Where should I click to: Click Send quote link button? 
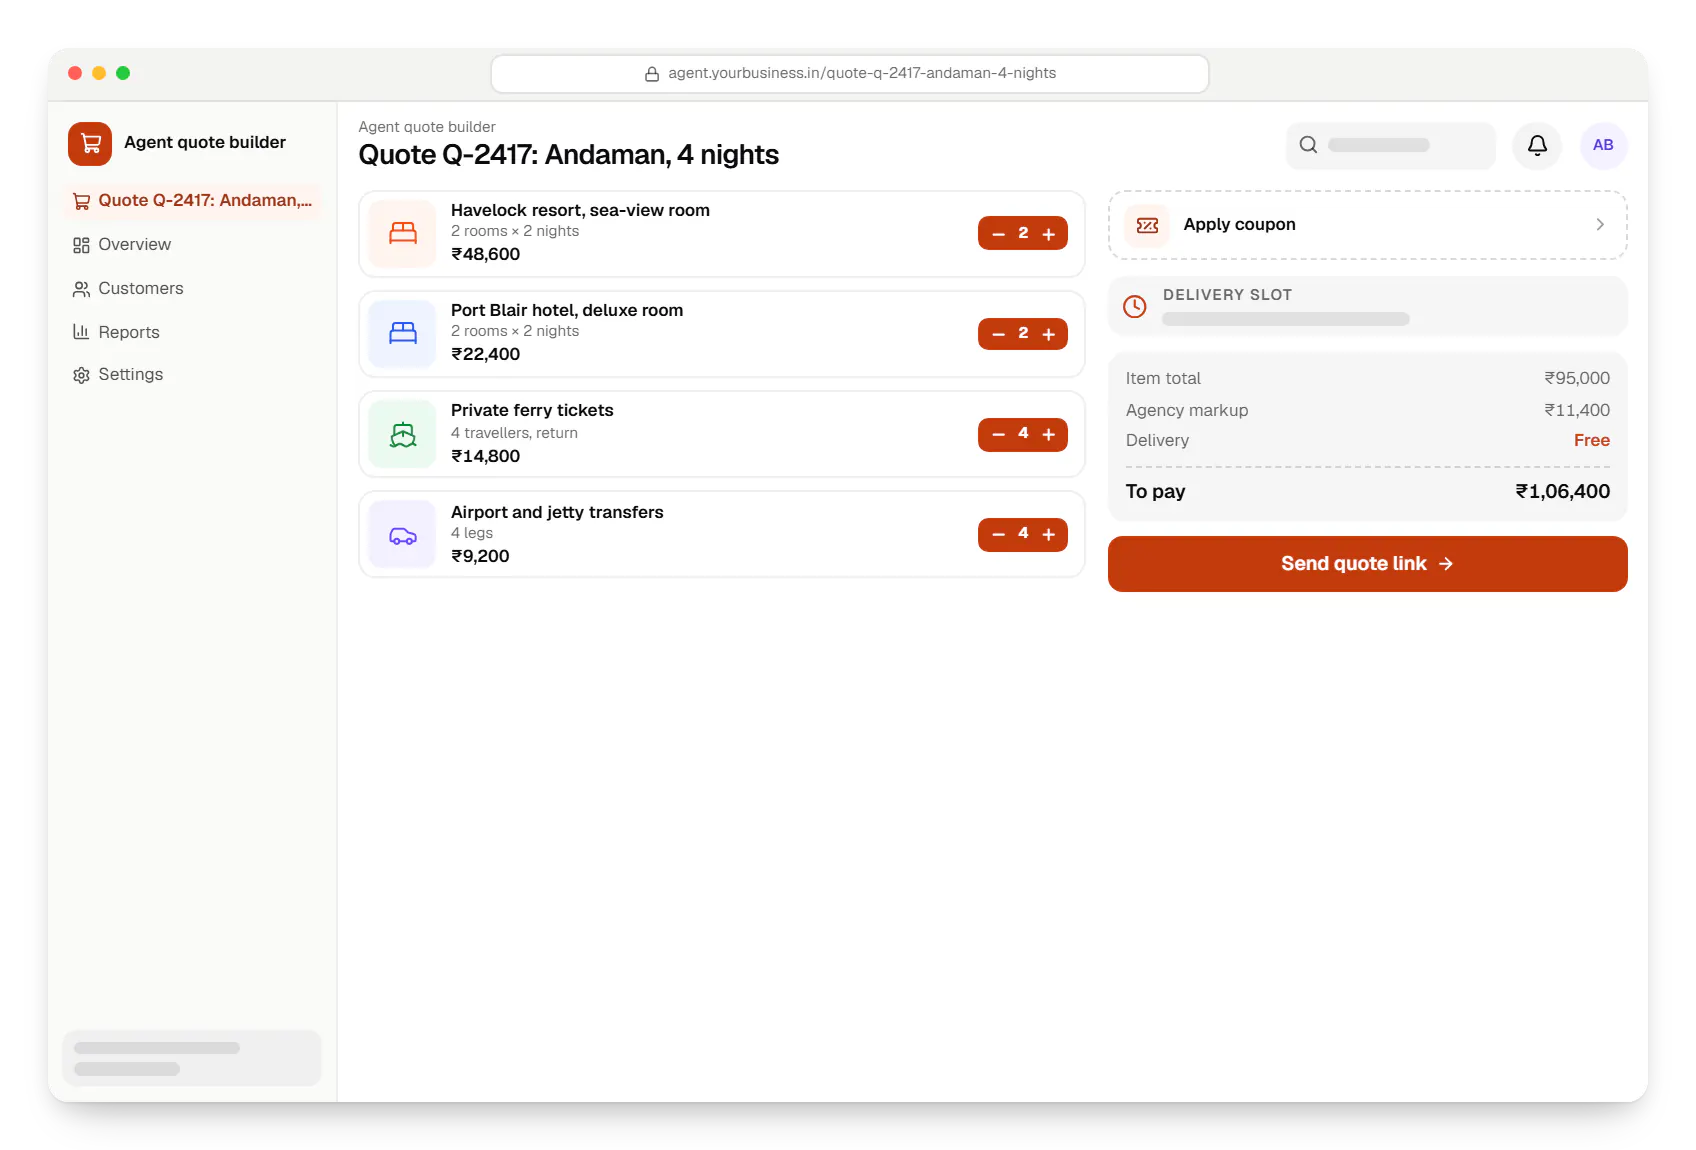(x=1367, y=564)
